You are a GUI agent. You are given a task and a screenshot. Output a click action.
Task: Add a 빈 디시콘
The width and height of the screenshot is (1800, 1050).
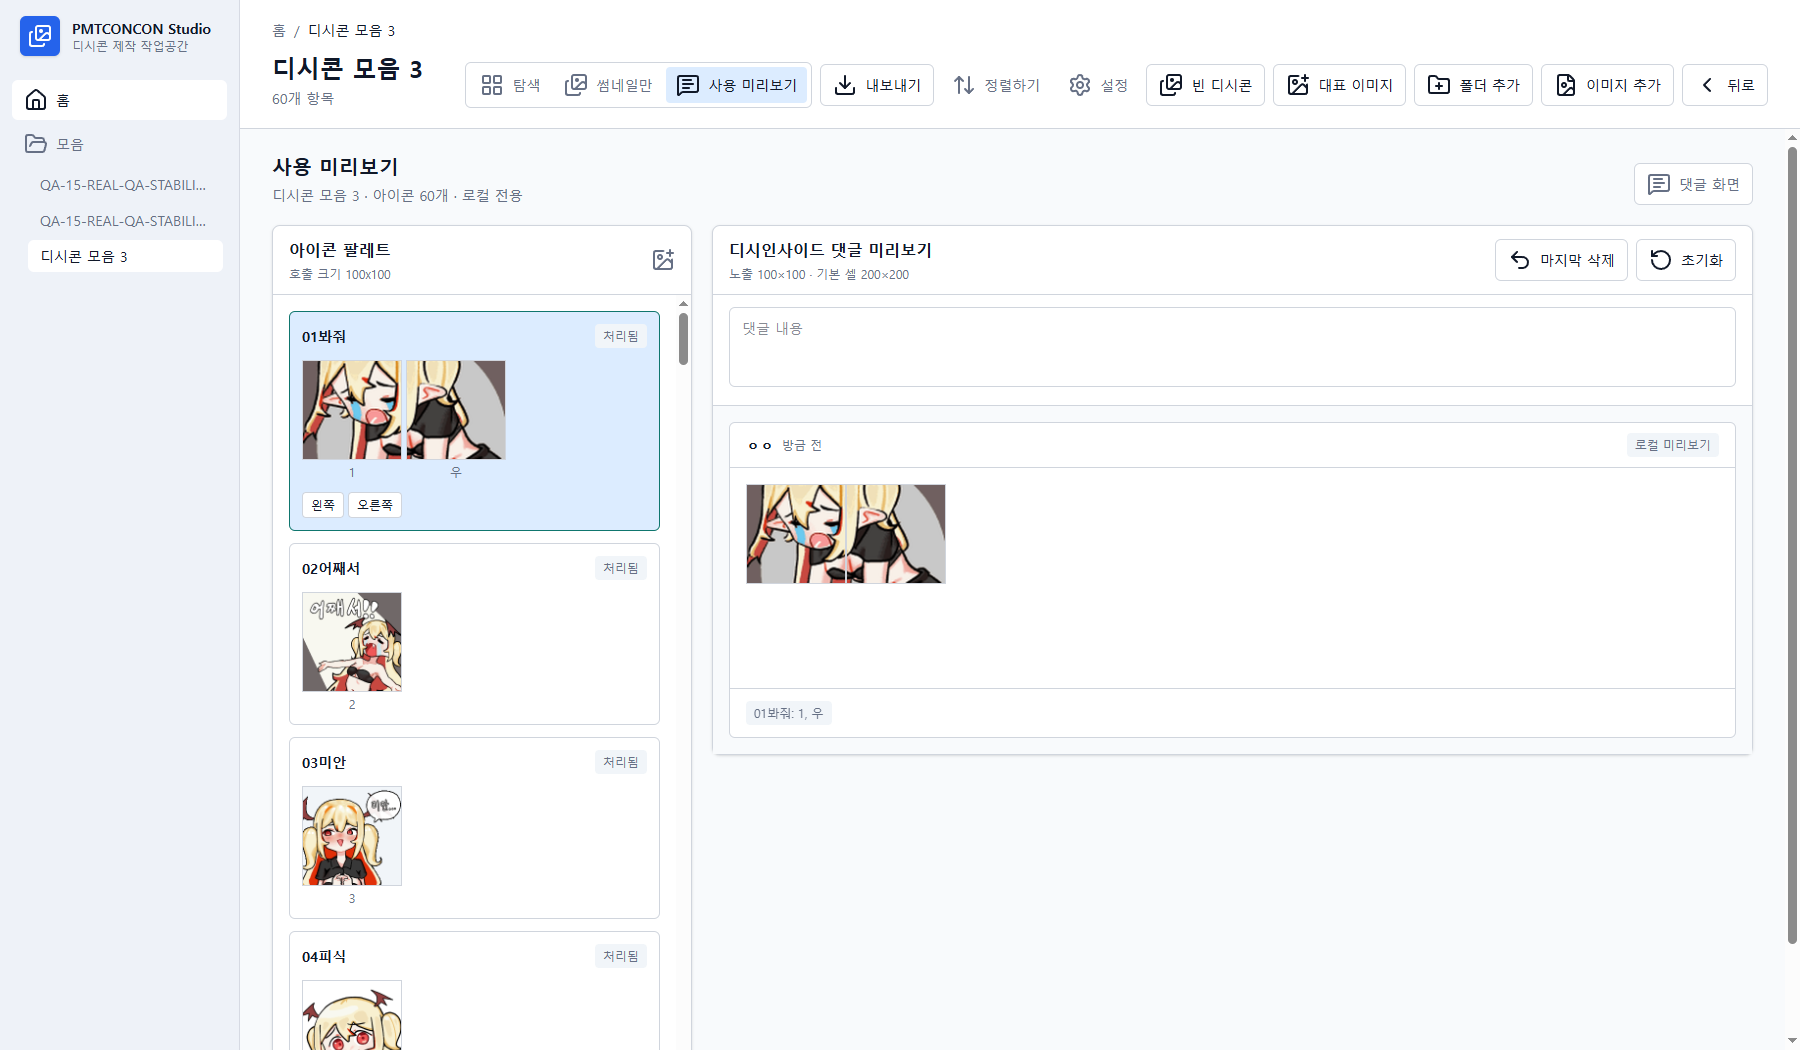pos(1205,85)
